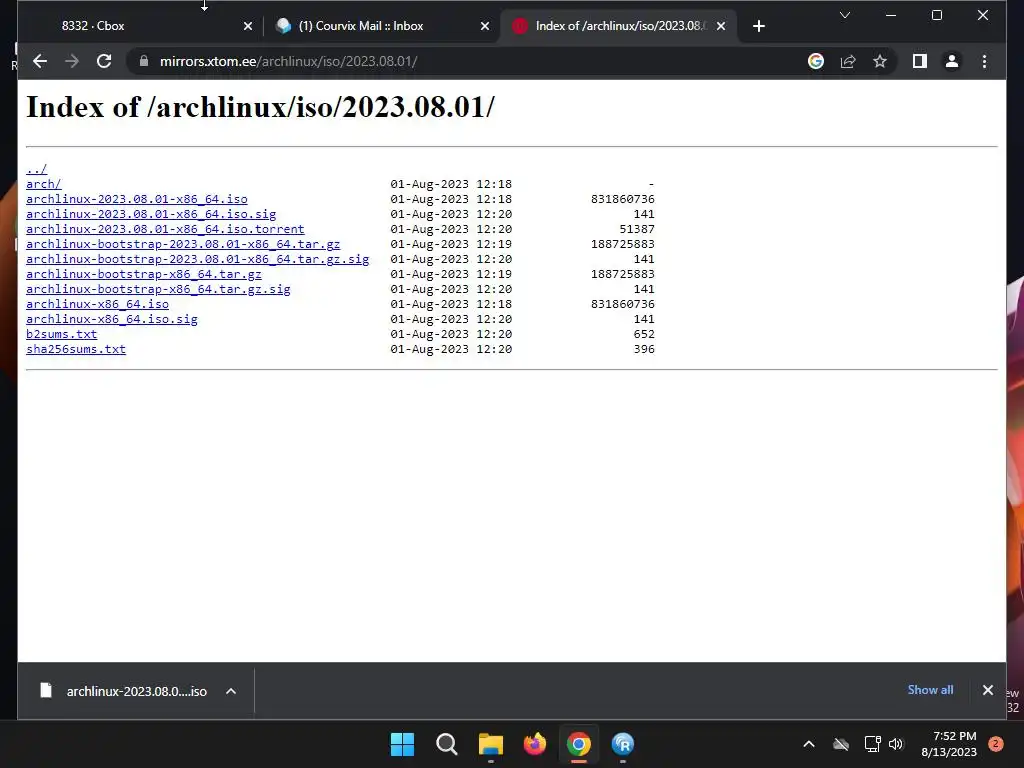Screen dimensions: 1024x768
Task: Click the forward navigation arrow
Action: (72, 61)
